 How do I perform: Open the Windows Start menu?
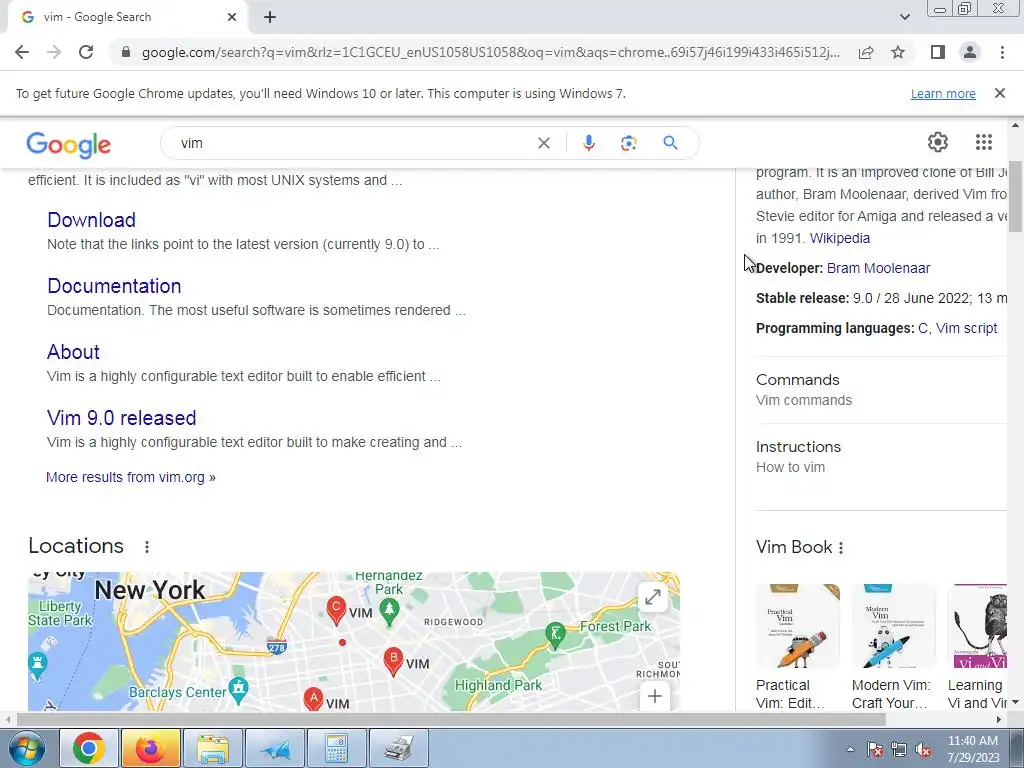pos(27,748)
